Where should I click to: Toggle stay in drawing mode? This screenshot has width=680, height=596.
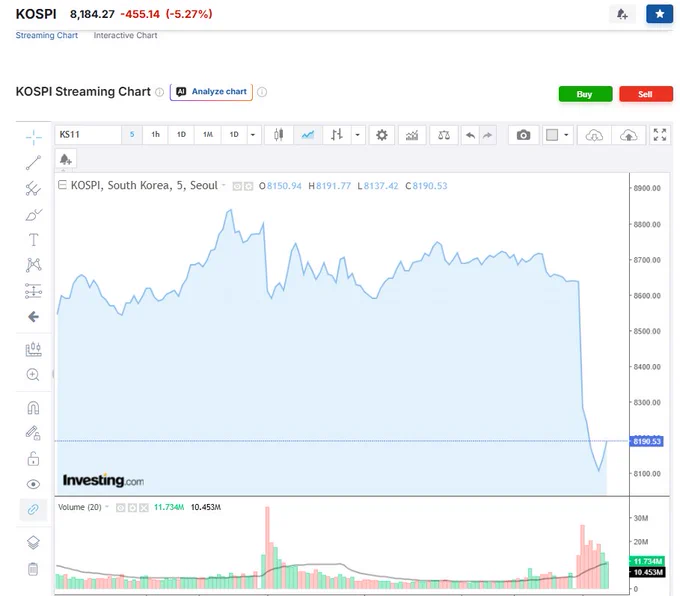pos(33,432)
